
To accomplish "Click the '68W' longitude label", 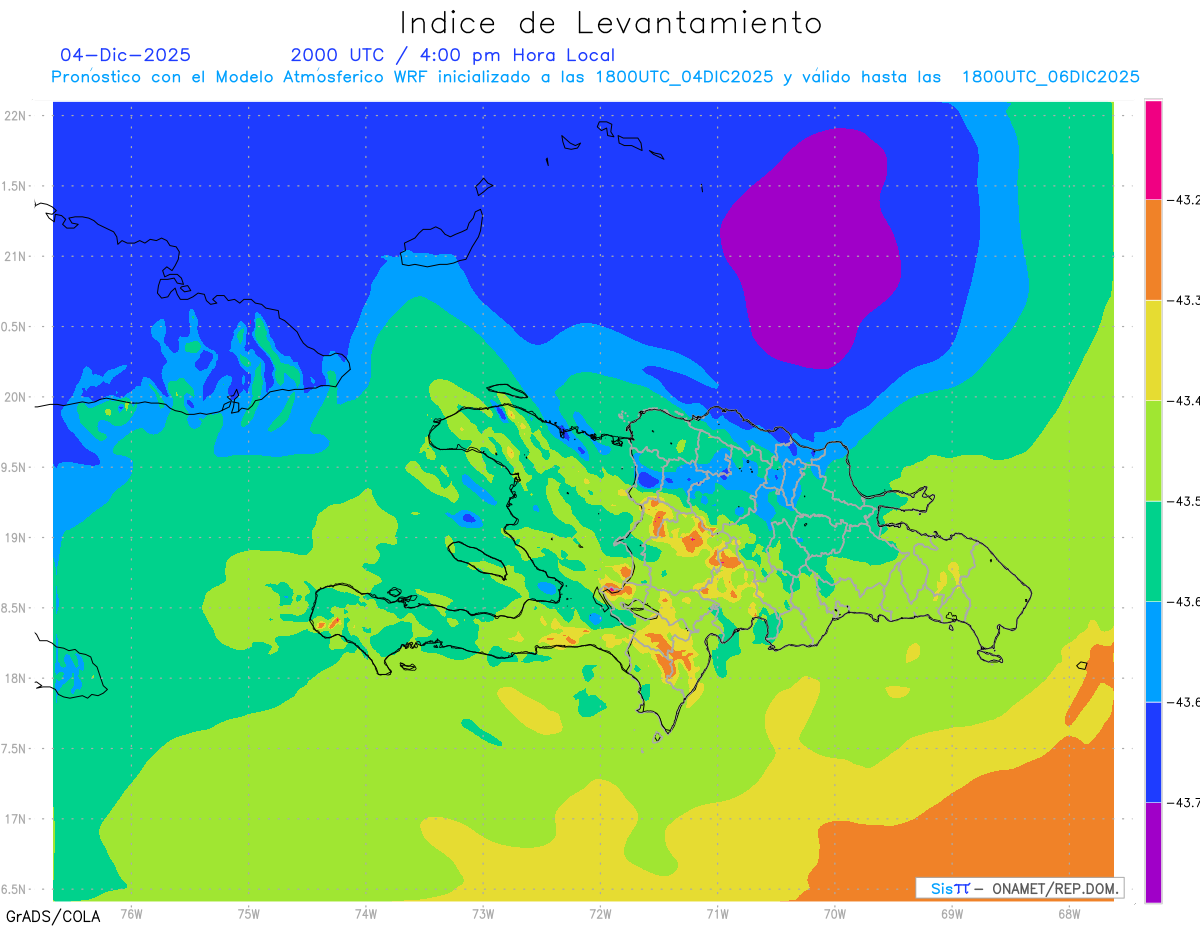I will tap(1069, 913).
